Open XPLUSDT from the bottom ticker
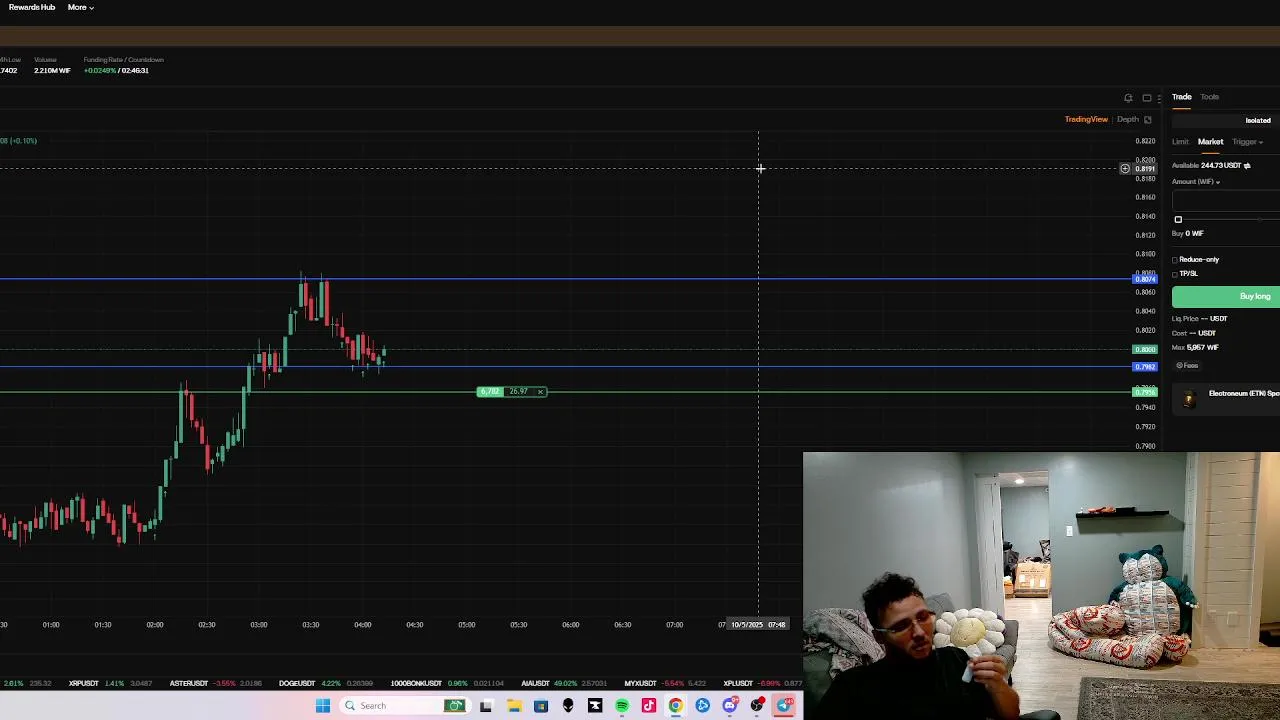The width and height of the screenshot is (1280, 720). [x=738, y=684]
